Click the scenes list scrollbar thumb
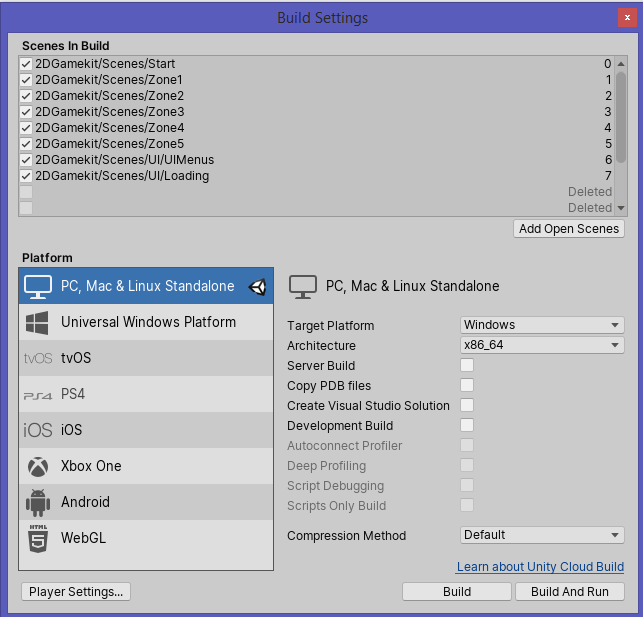The width and height of the screenshot is (643, 617). point(621,117)
